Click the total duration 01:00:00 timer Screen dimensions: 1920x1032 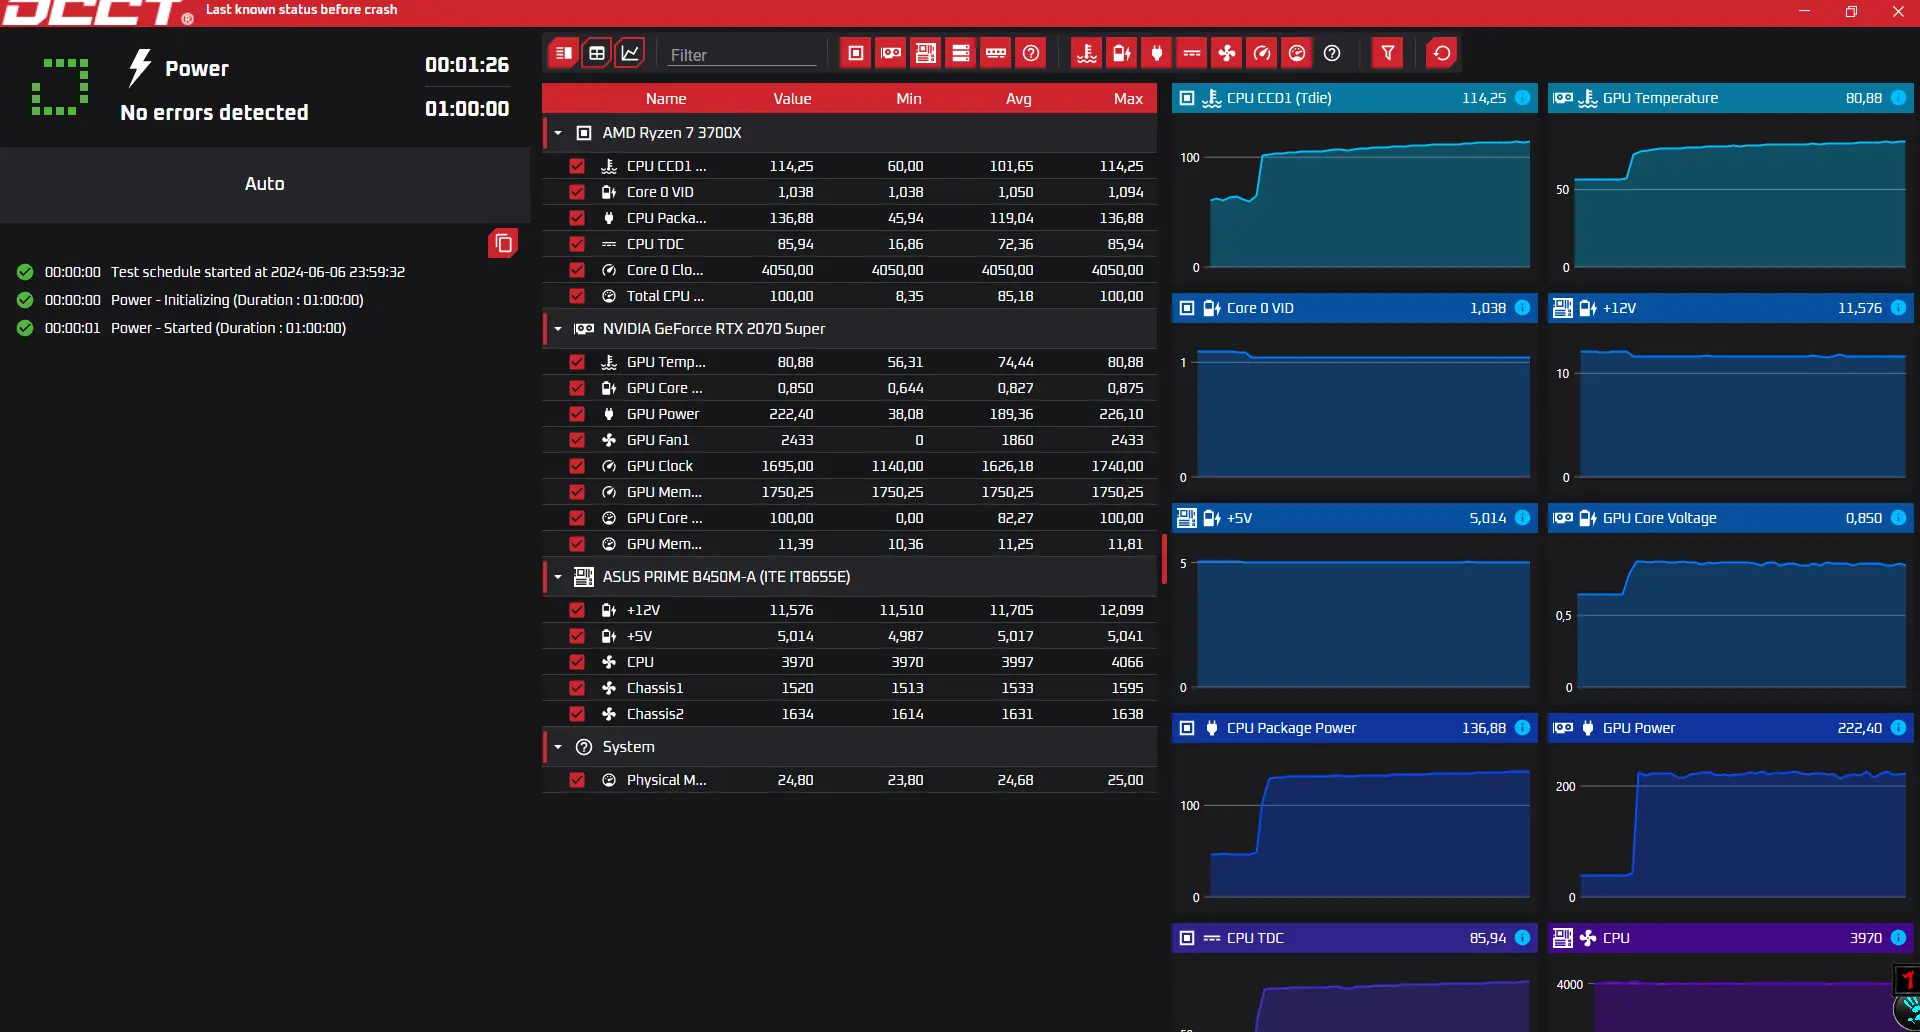tap(467, 109)
